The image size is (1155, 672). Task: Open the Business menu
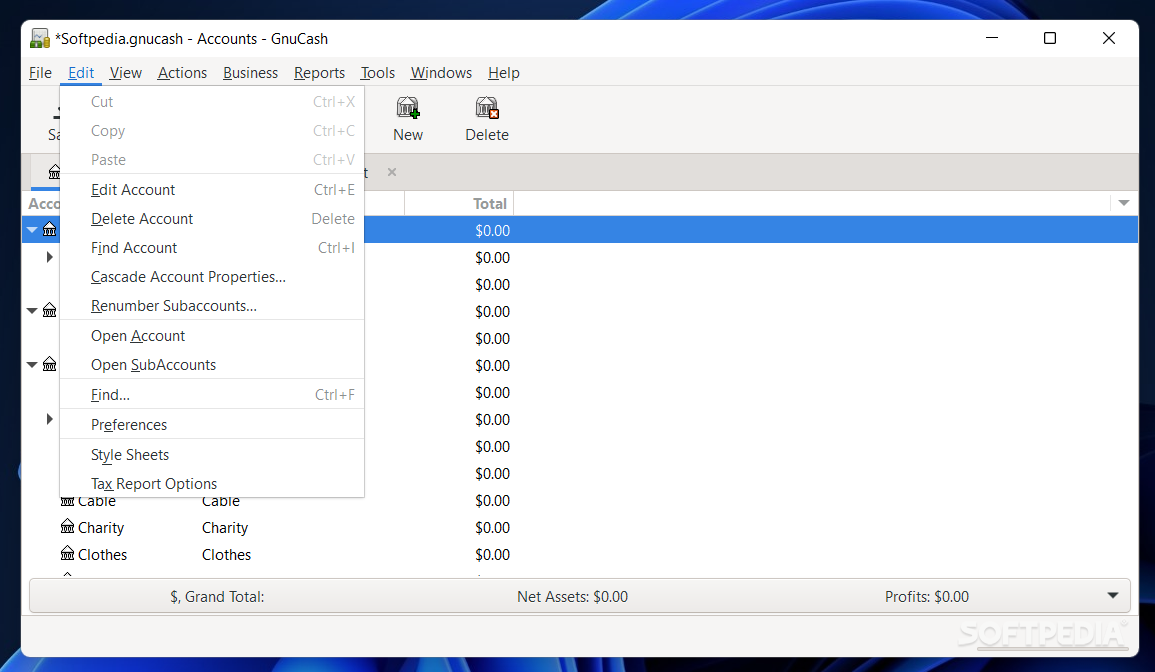[250, 73]
